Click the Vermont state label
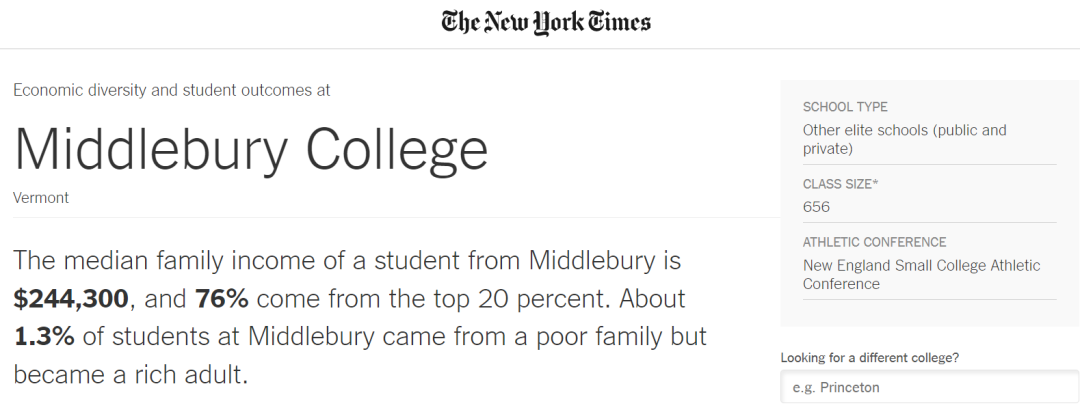The height and width of the screenshot is (410, 1080). pyautogui.click(x=41, y=198)
